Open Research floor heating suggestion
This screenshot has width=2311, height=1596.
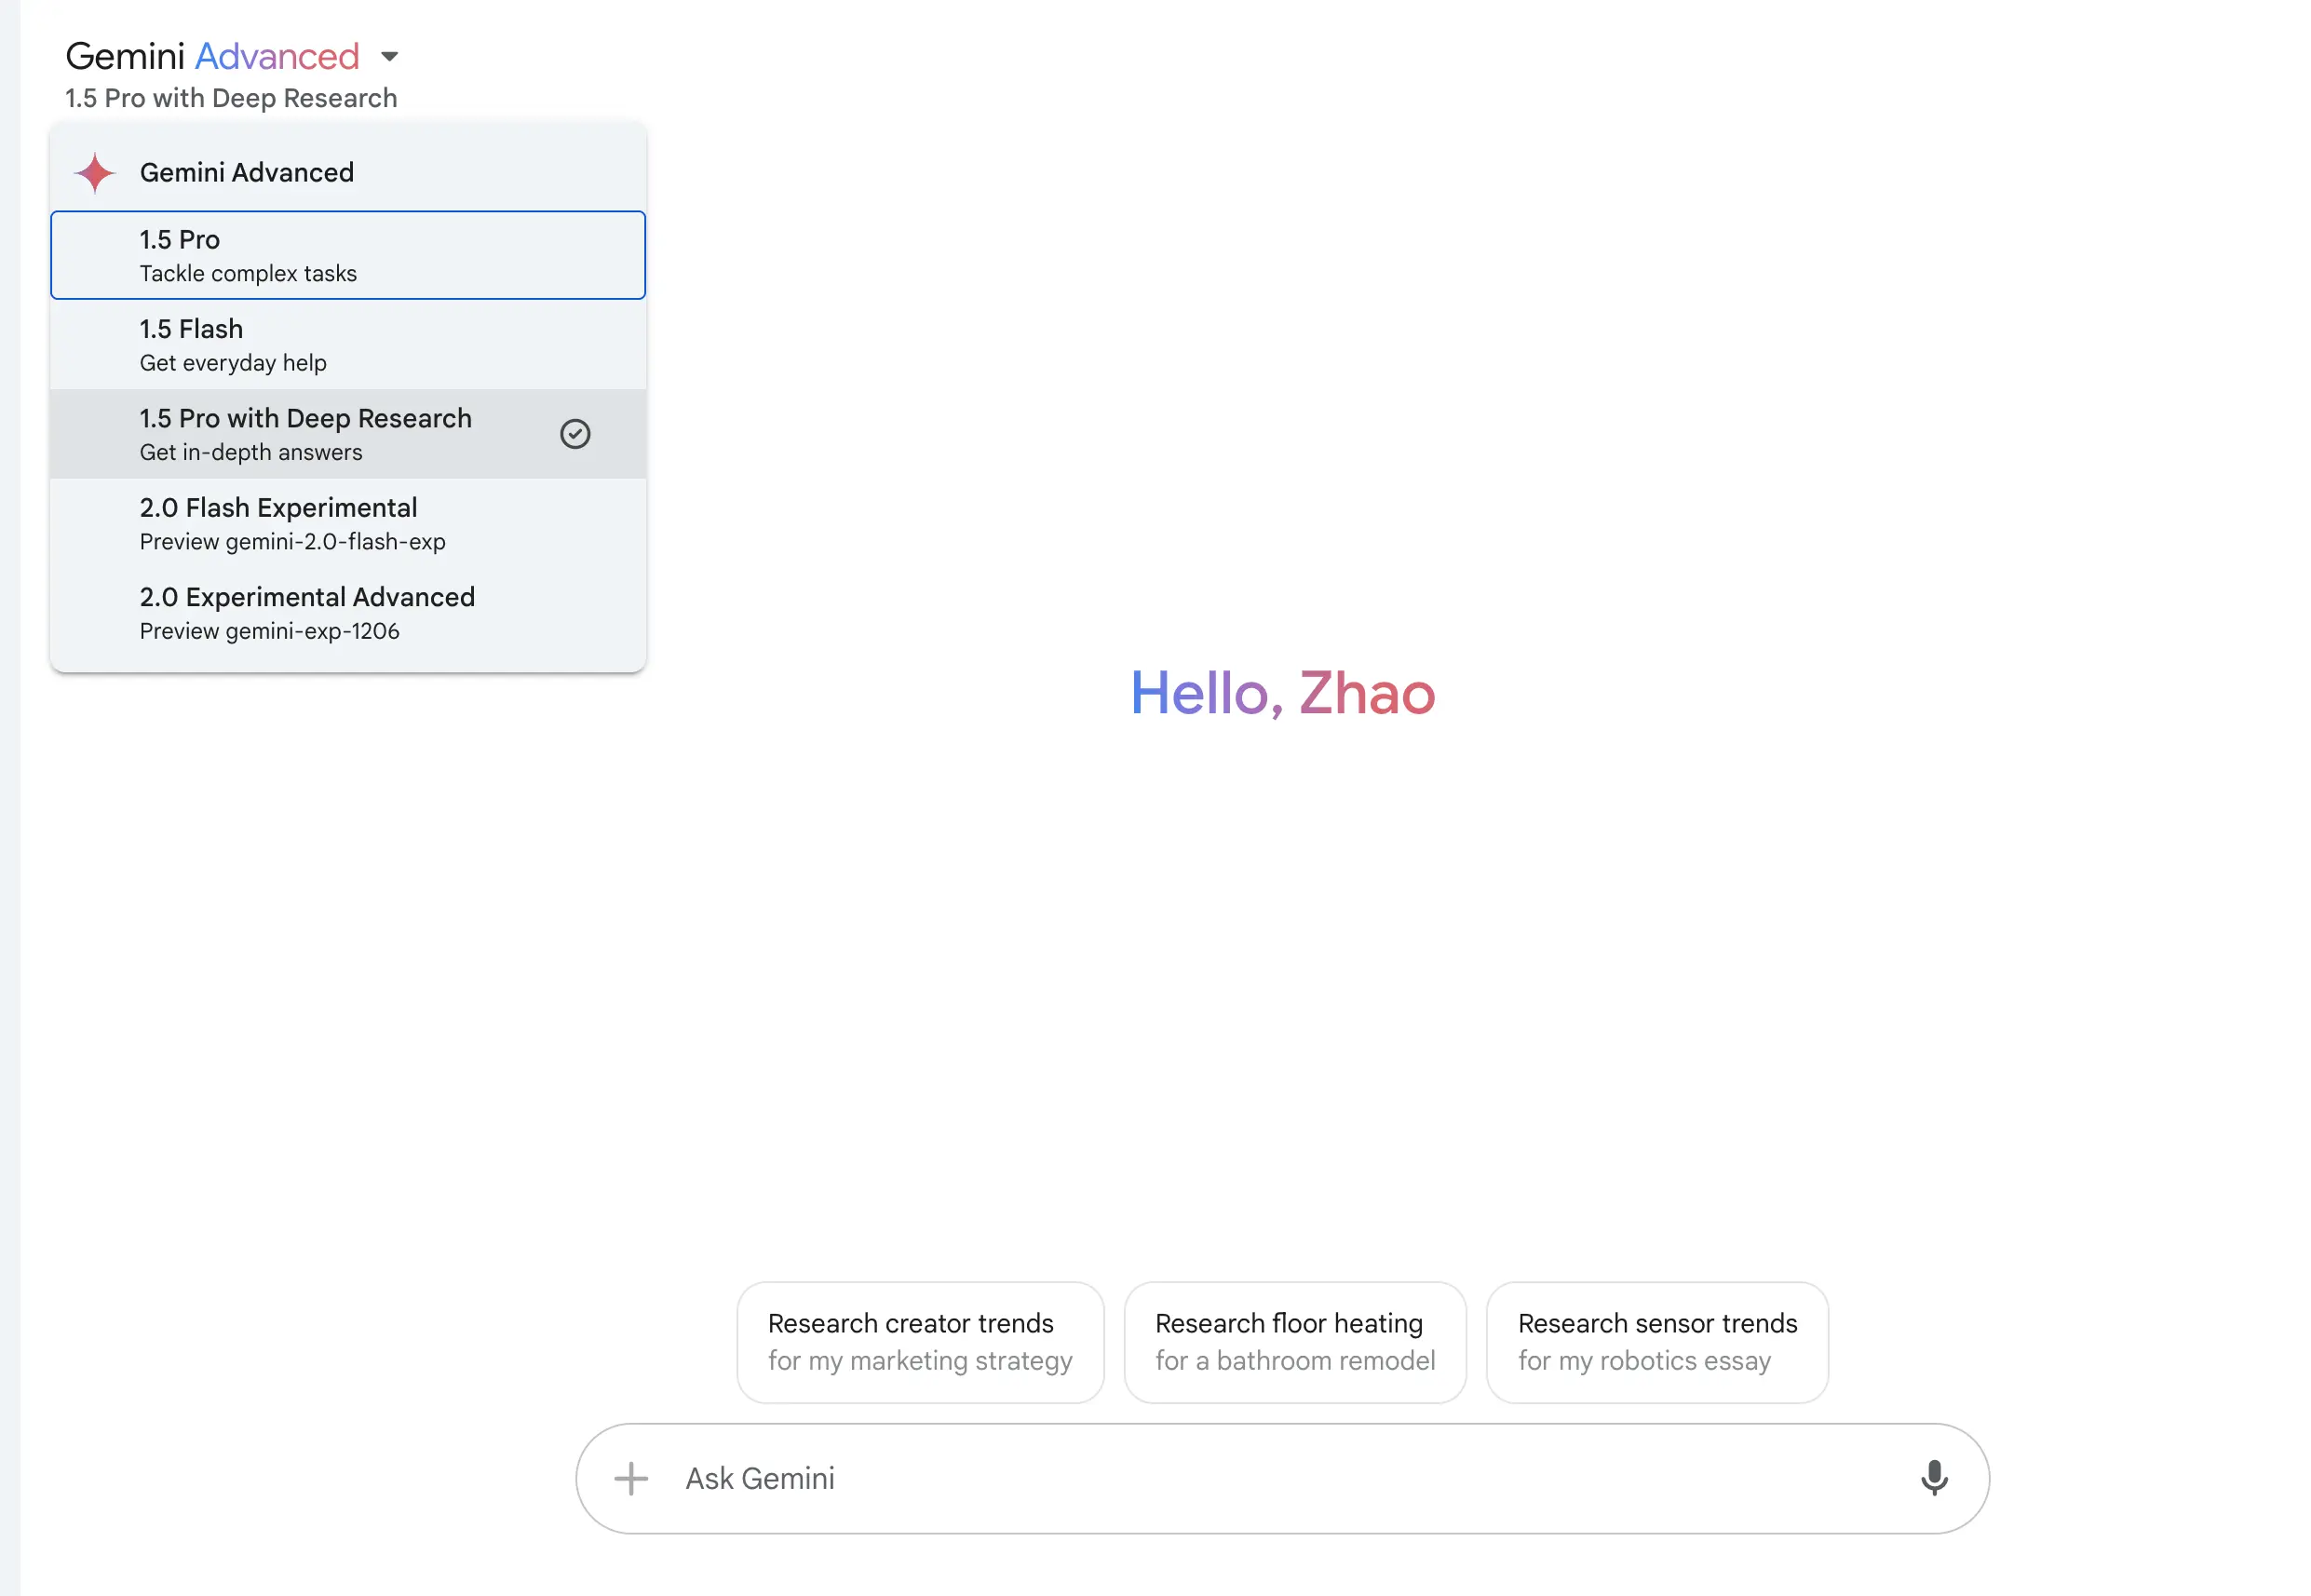click(1295, 1342)
